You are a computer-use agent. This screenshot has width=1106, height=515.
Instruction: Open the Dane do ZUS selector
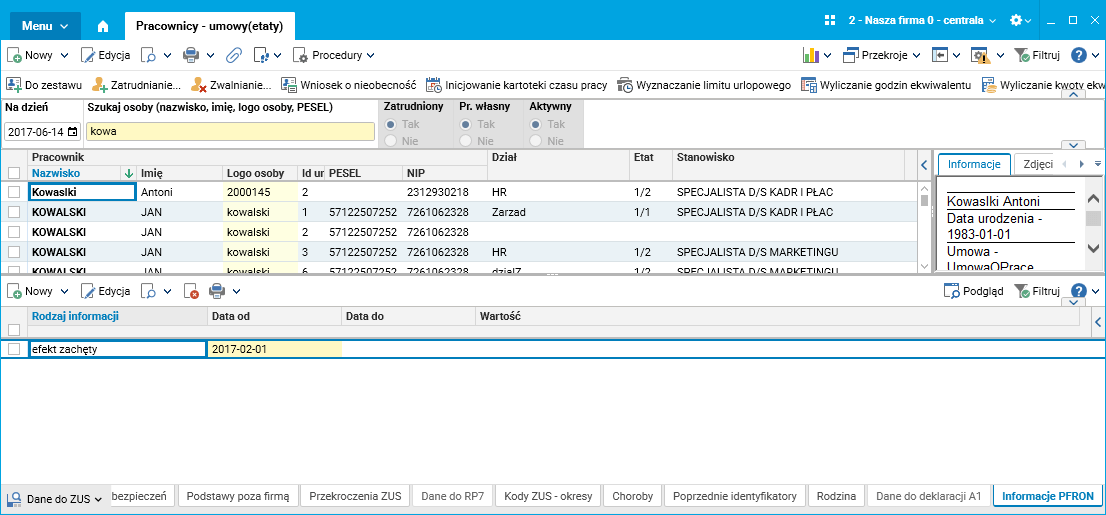(x=56, y=499)
